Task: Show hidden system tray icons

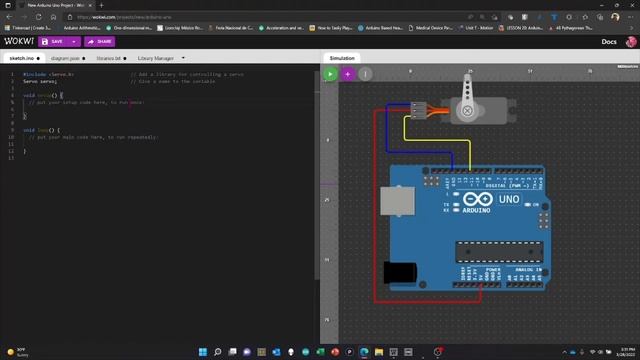Action: [564, 352]
